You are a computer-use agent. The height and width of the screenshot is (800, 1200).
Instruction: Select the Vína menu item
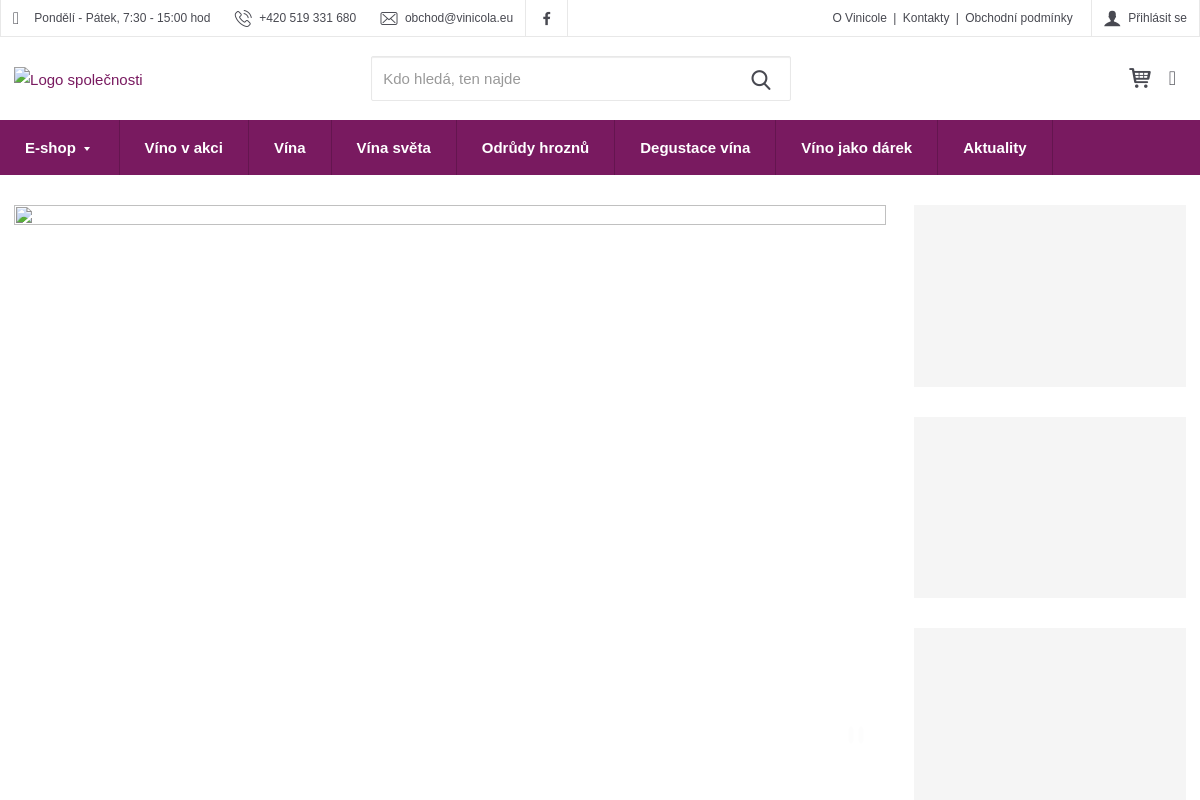click(290, 148)
